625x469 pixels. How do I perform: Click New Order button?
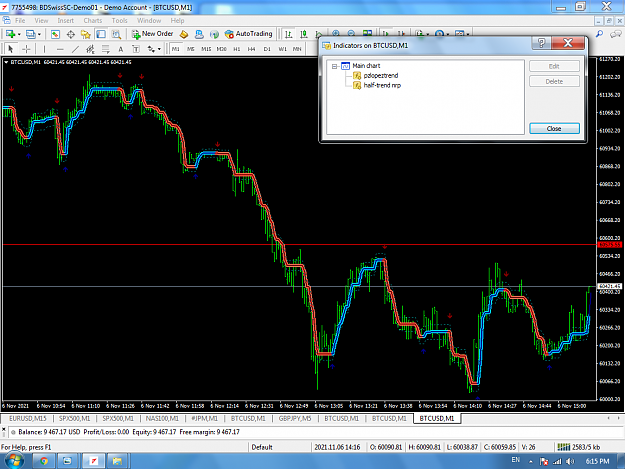pyautogui.click(x=153, y=34)
